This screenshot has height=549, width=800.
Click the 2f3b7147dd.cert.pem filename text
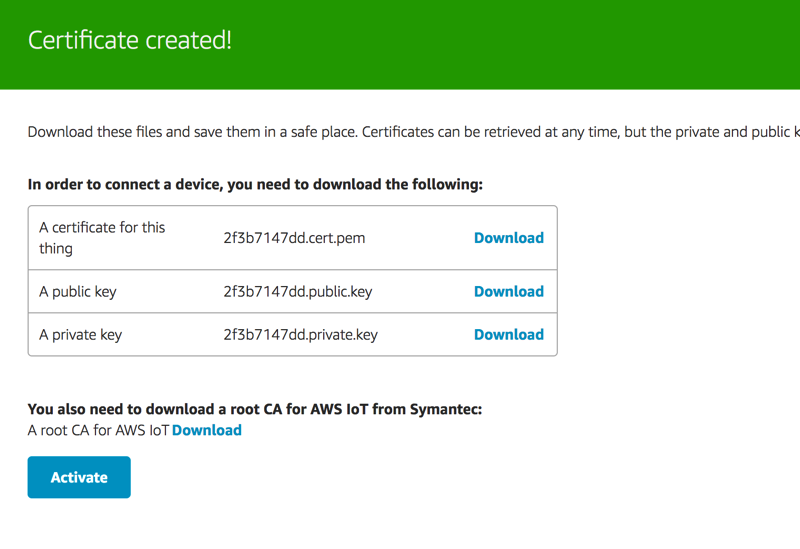293,238
